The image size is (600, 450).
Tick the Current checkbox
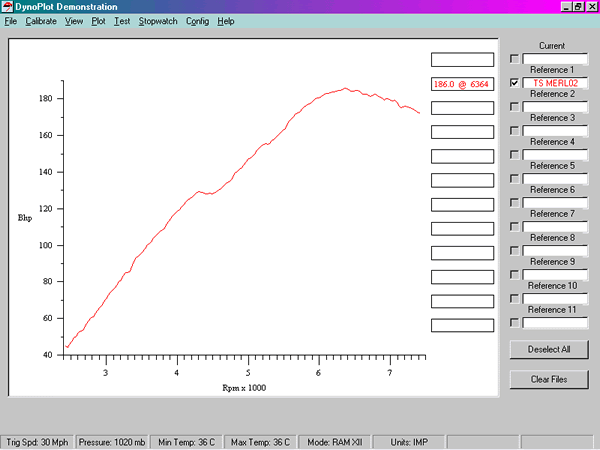(514, 59)
